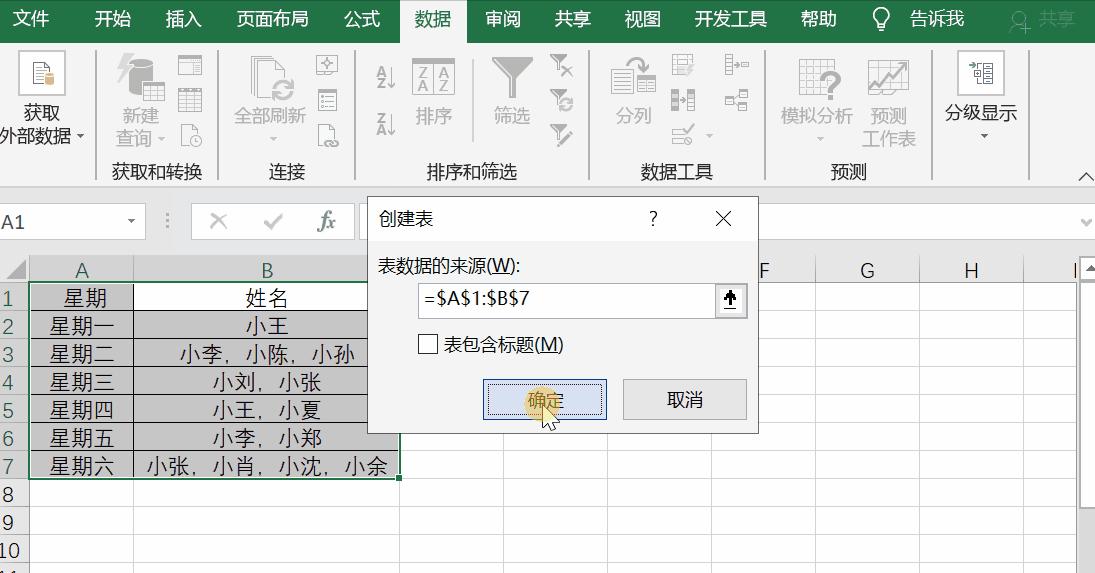Switch to the 视图 tab
This screenshot has height=573, width=1095.
(642, 19)
